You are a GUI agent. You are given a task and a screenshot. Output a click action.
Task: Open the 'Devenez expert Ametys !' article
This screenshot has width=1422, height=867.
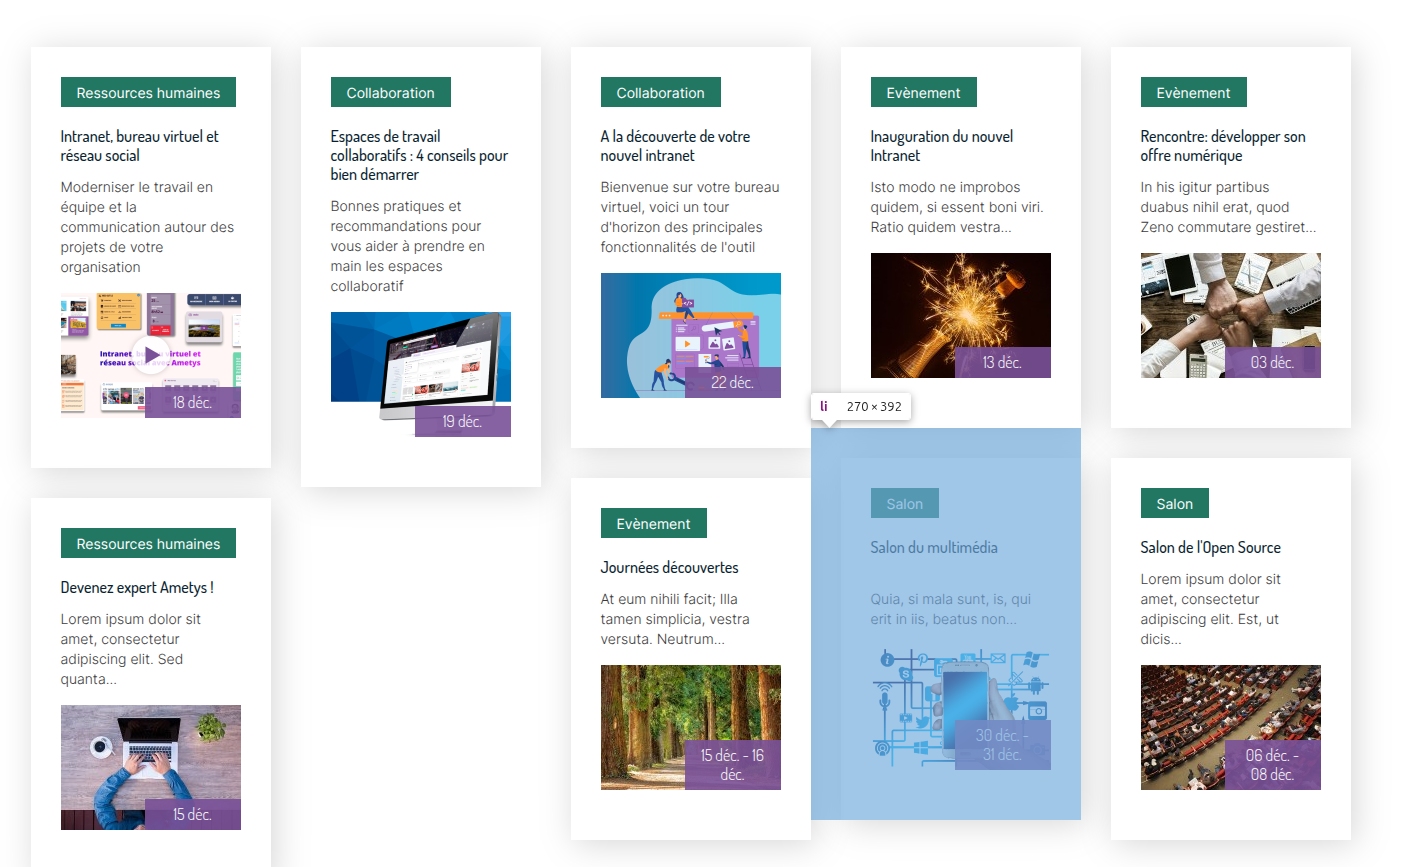point(137,588)
